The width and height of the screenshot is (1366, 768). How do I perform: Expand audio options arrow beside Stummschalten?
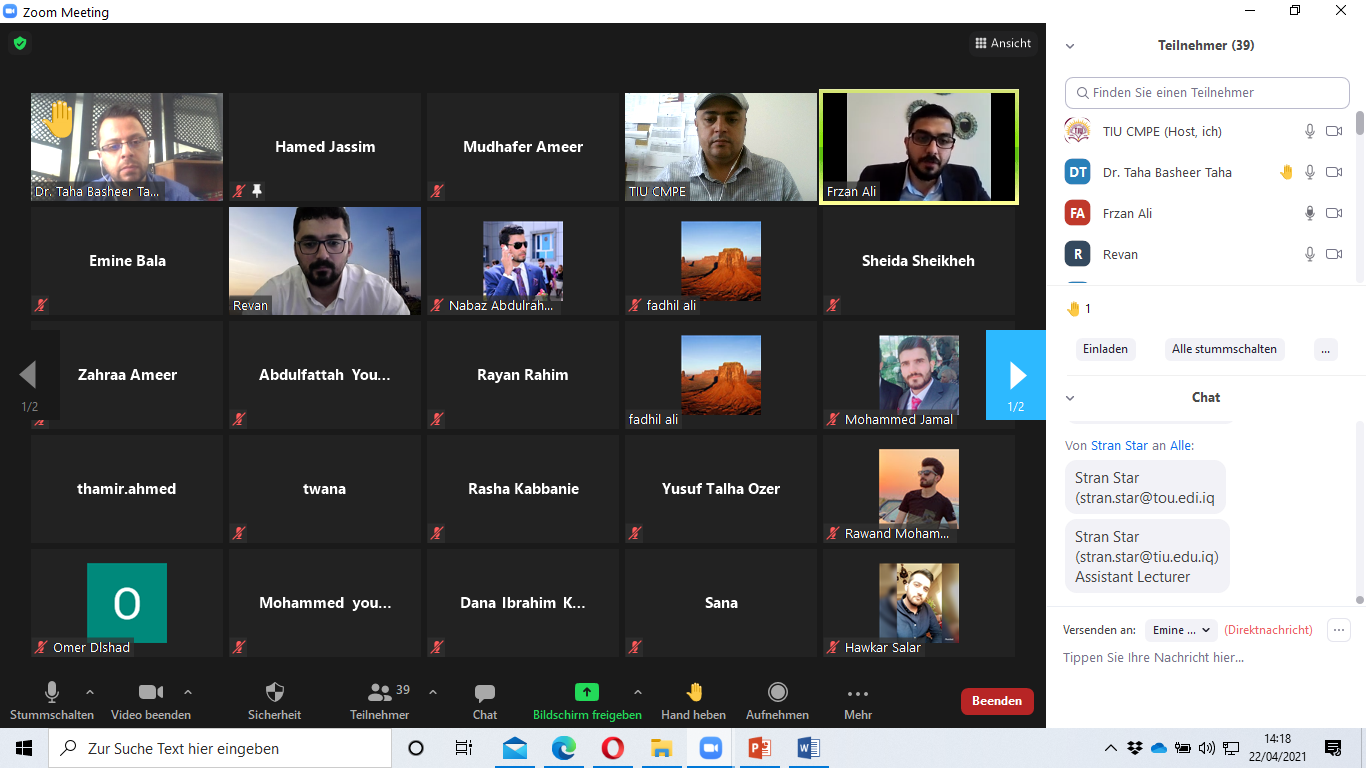[x=89, y=692]
